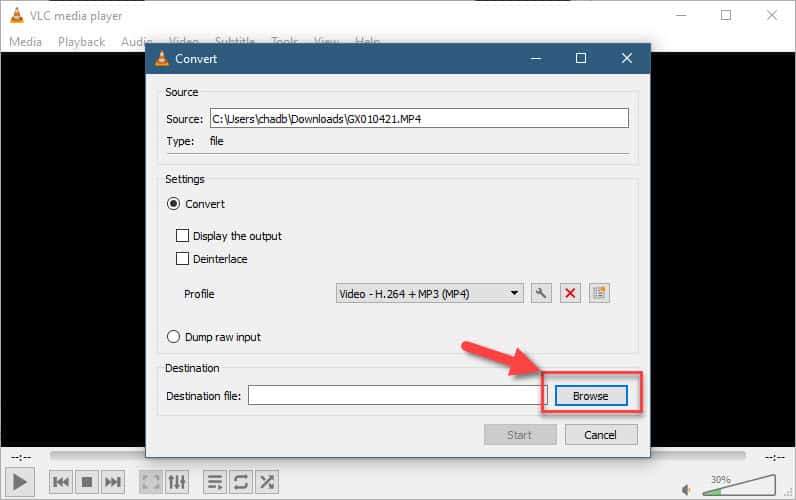Image resolution: width=796 pixels, height=500 pixels.
Task: Select the Convert radio button
Action: (173, 204)
